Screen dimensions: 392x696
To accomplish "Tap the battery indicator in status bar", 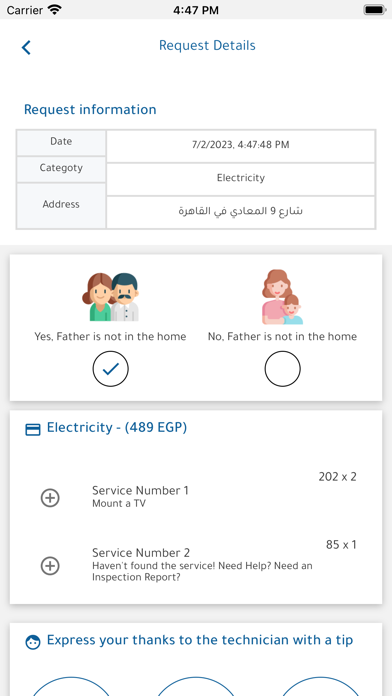I will [x=375, y=9].
